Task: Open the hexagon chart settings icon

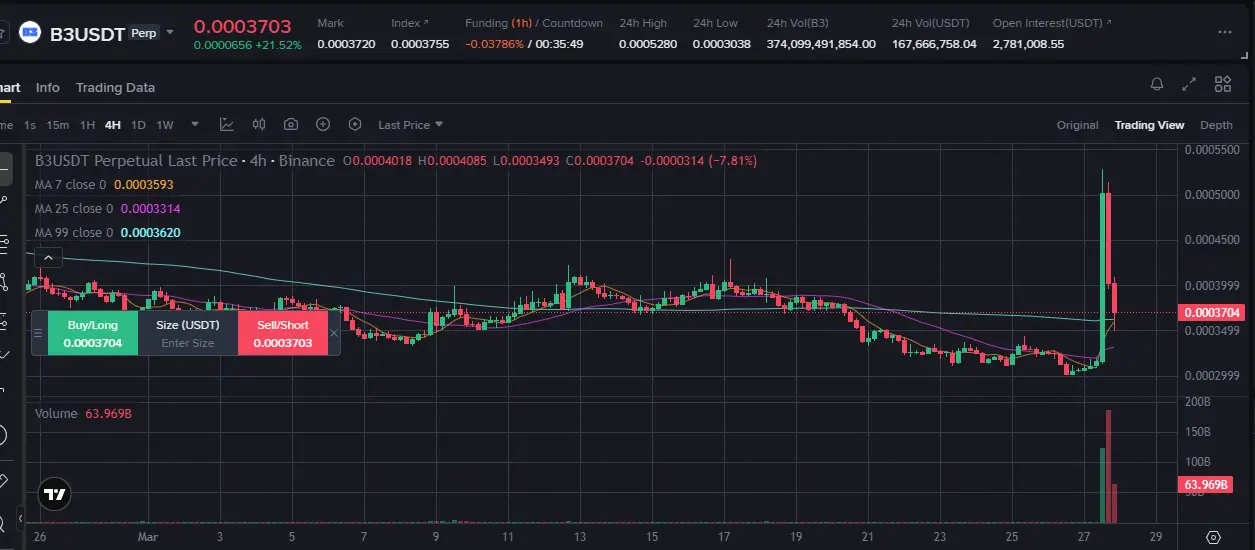Action: (x=355, y=125)
